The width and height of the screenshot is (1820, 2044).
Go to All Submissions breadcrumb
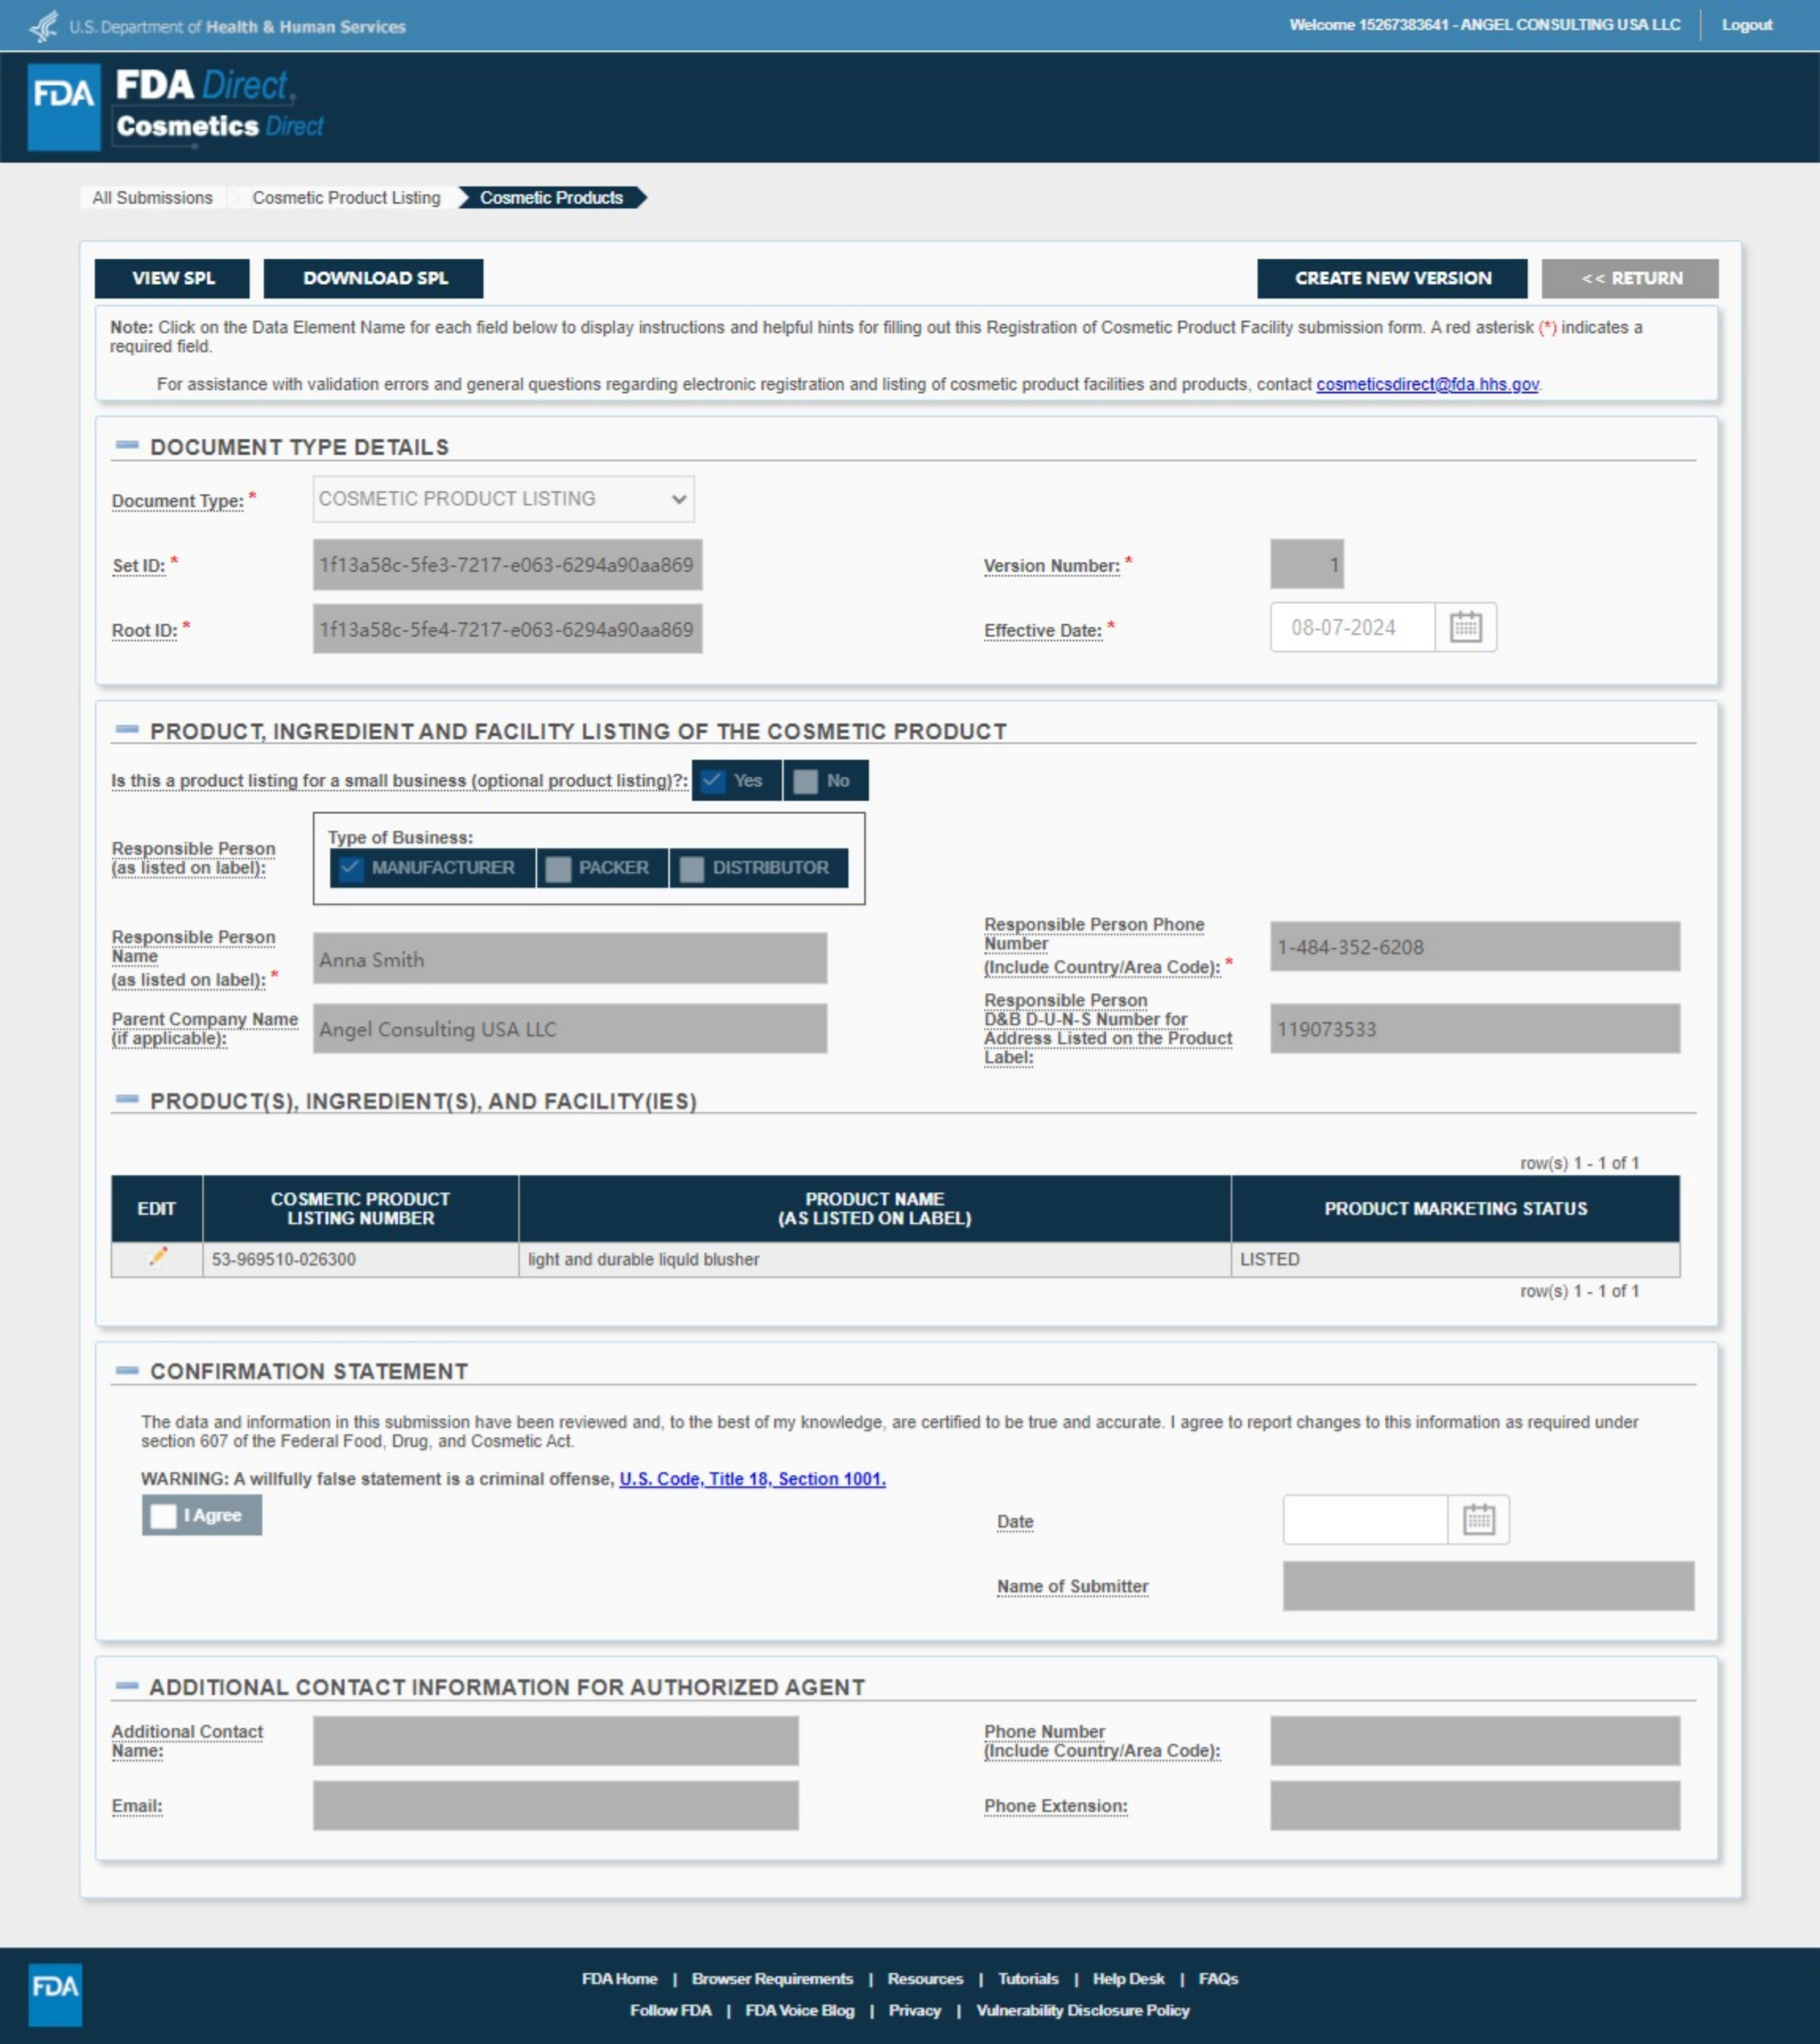[152, 198]
